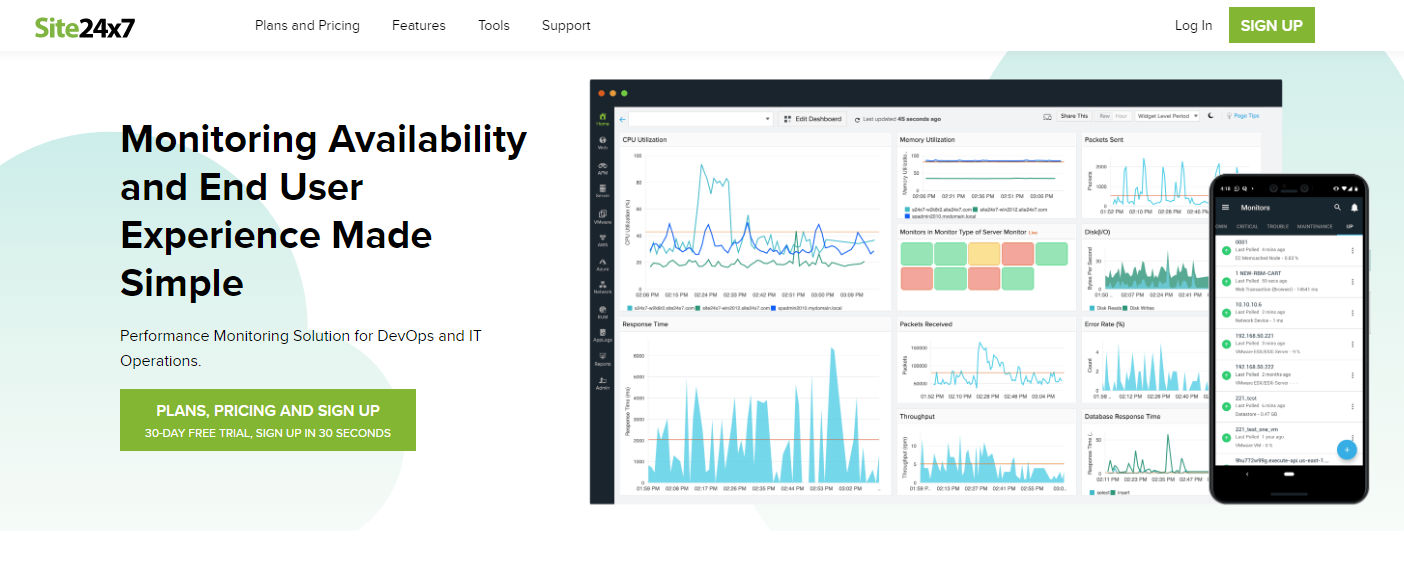The height and width of the screenshot is (574, 1404).
Task: Toggle dark mode moon icon
Action: click(x=1211, y=116)
